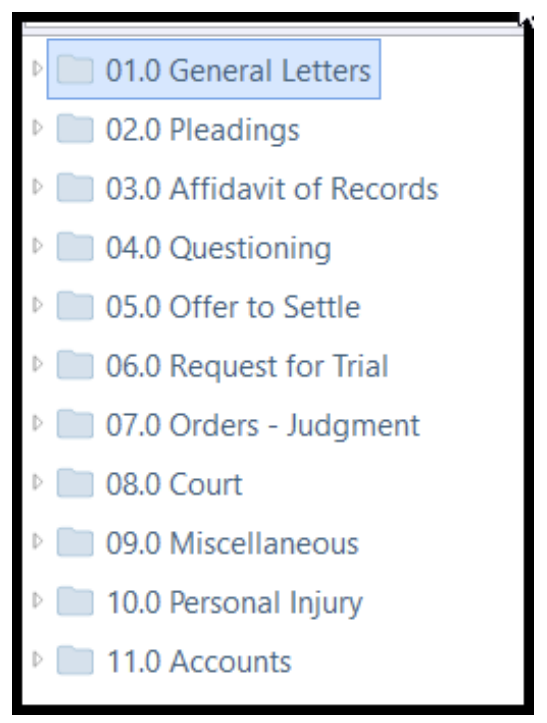547x723 pixels.
Task: Click the 02.0 Pleadings folder icon
Action: coord(75,129)
